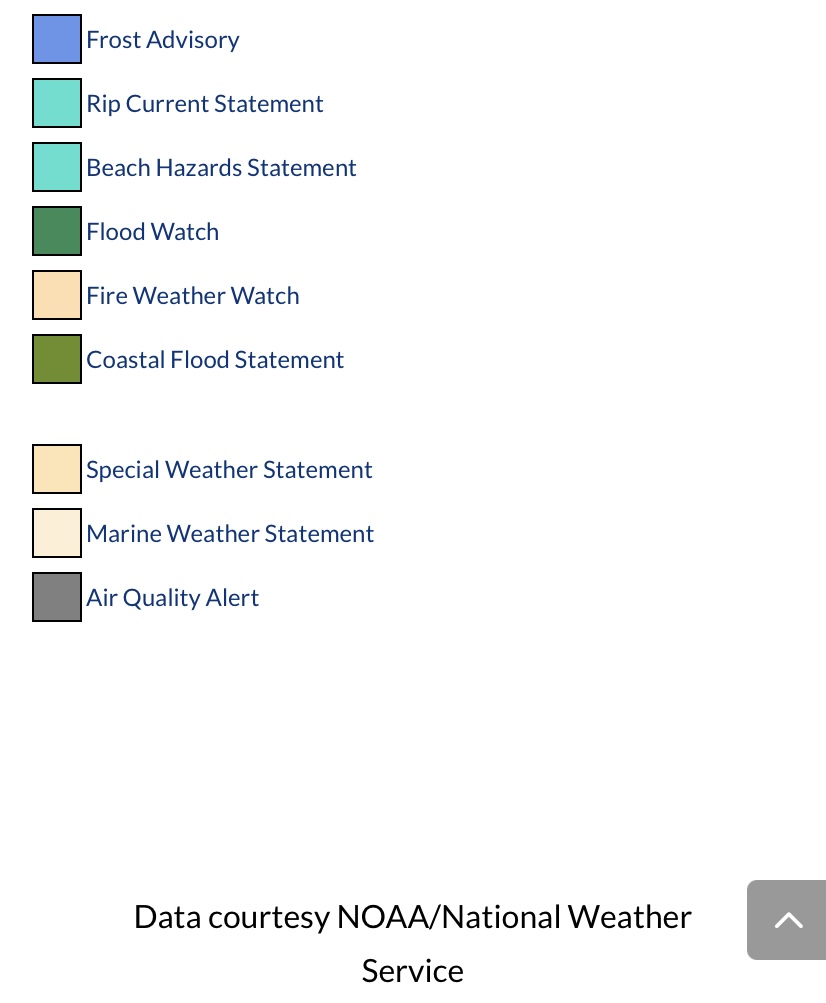Screen dimensions: 826x1003
Task: Open the Flood Watch link
Action: 152,232
